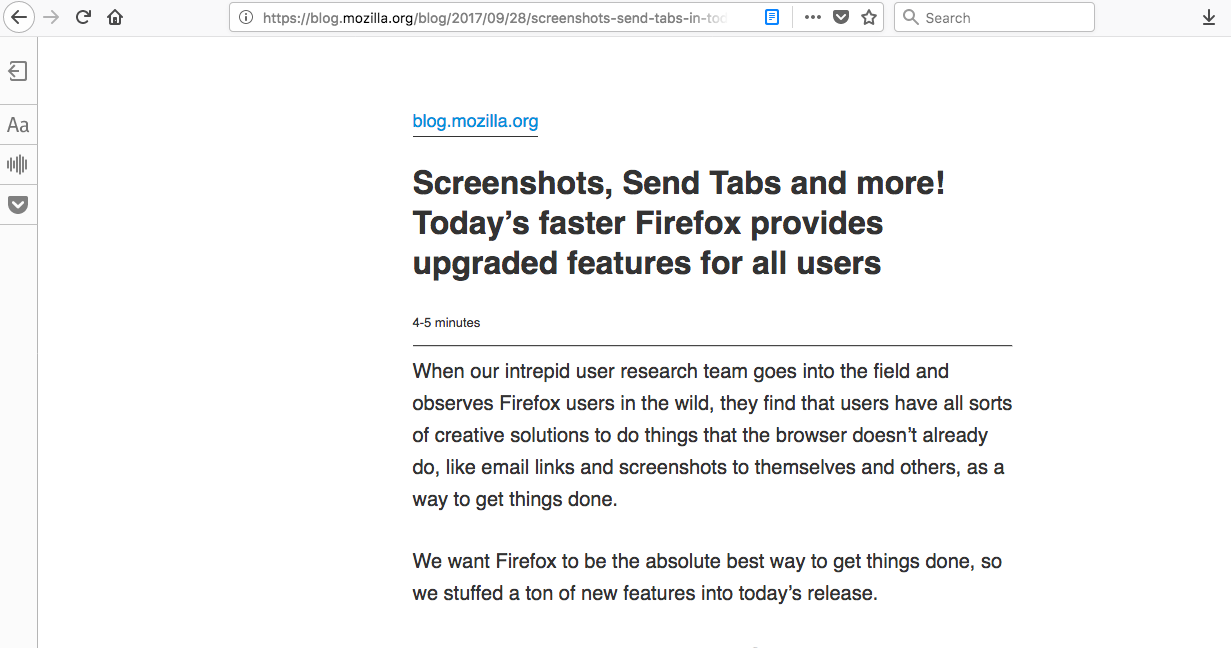This screenshot has width=1231, height=648.
Task: Open the page actions three-dot menu
Action: click(x=813, y=17)
